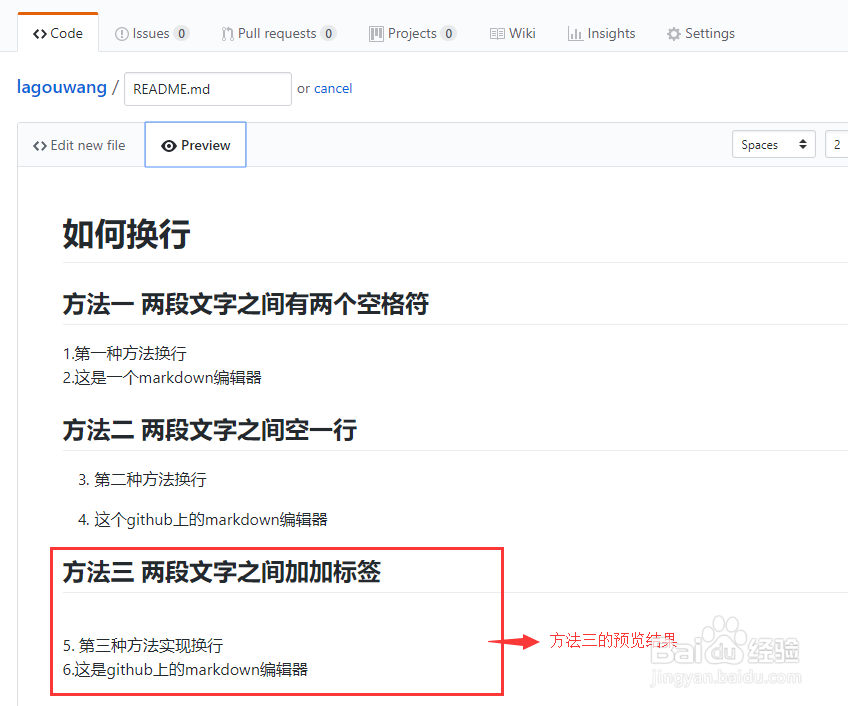
Task: Click the lagouwang repository link
Action: 61,87
